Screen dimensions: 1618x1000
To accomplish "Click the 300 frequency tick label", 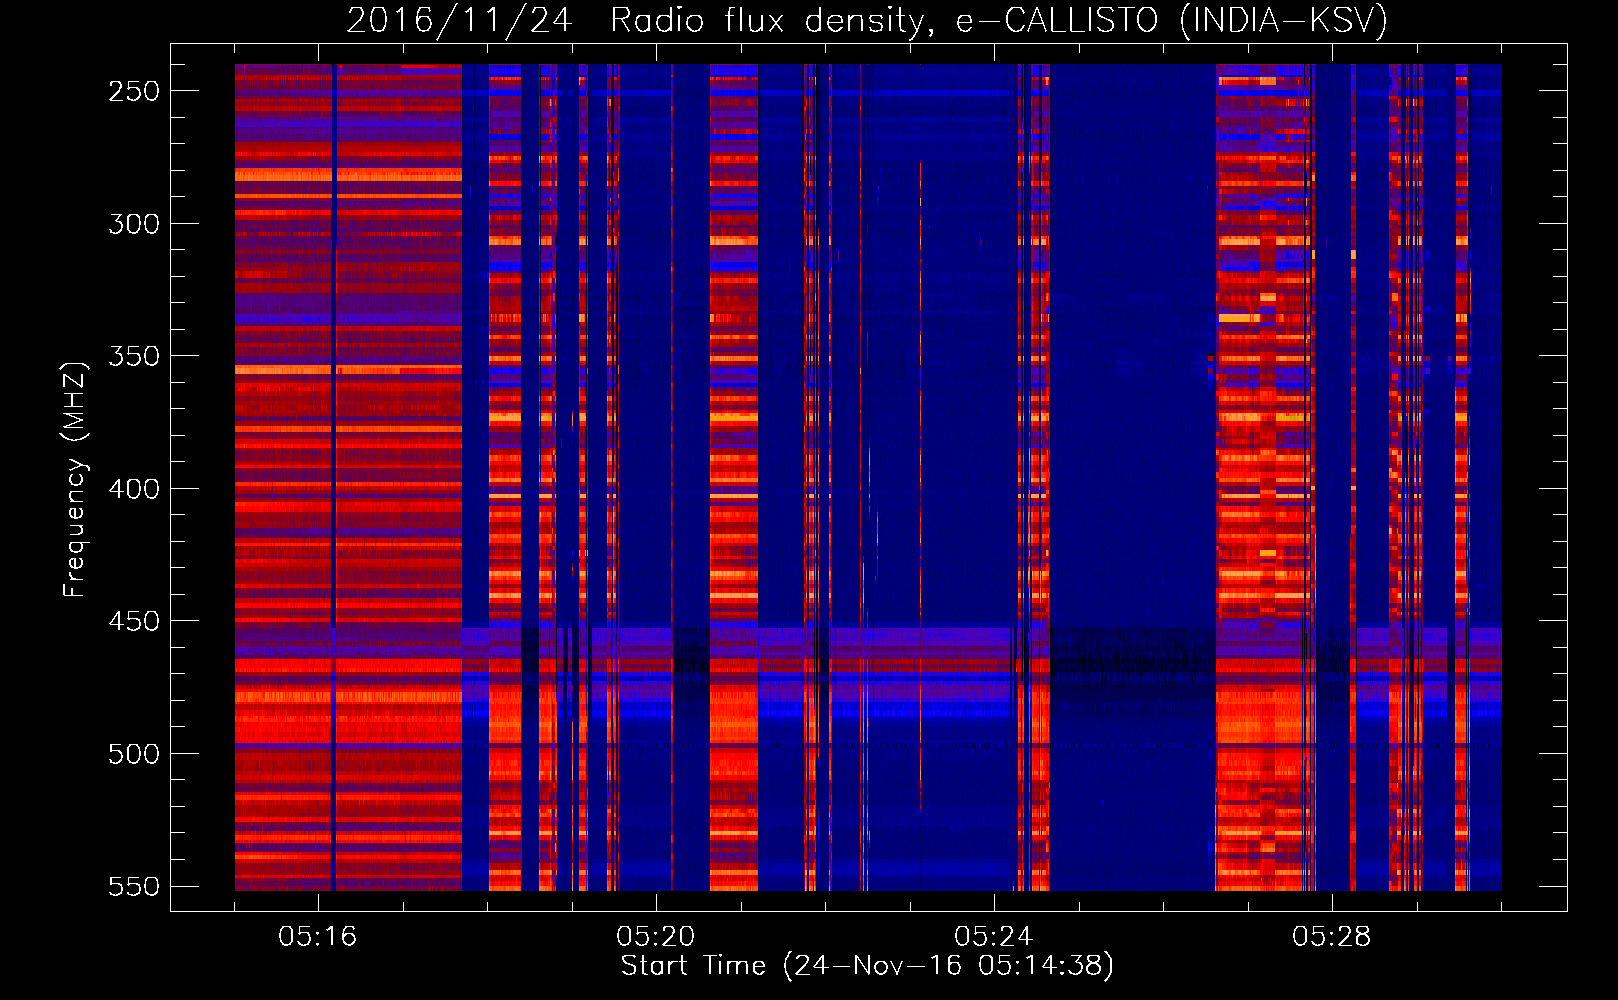I will pos(134,224).
